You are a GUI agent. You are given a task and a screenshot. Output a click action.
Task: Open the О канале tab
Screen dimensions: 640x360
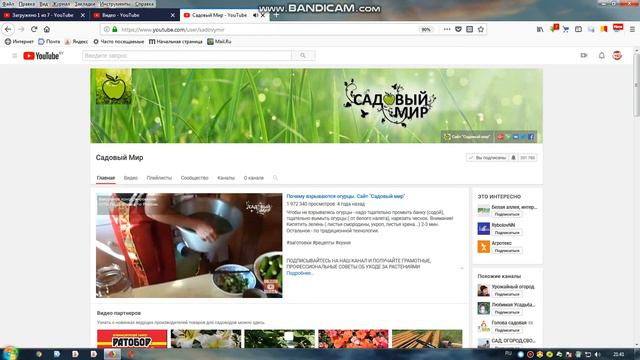254,178
